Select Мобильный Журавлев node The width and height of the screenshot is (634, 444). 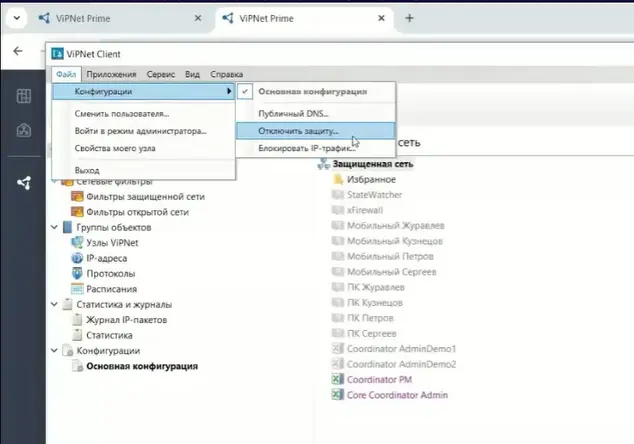coord(395,226)
